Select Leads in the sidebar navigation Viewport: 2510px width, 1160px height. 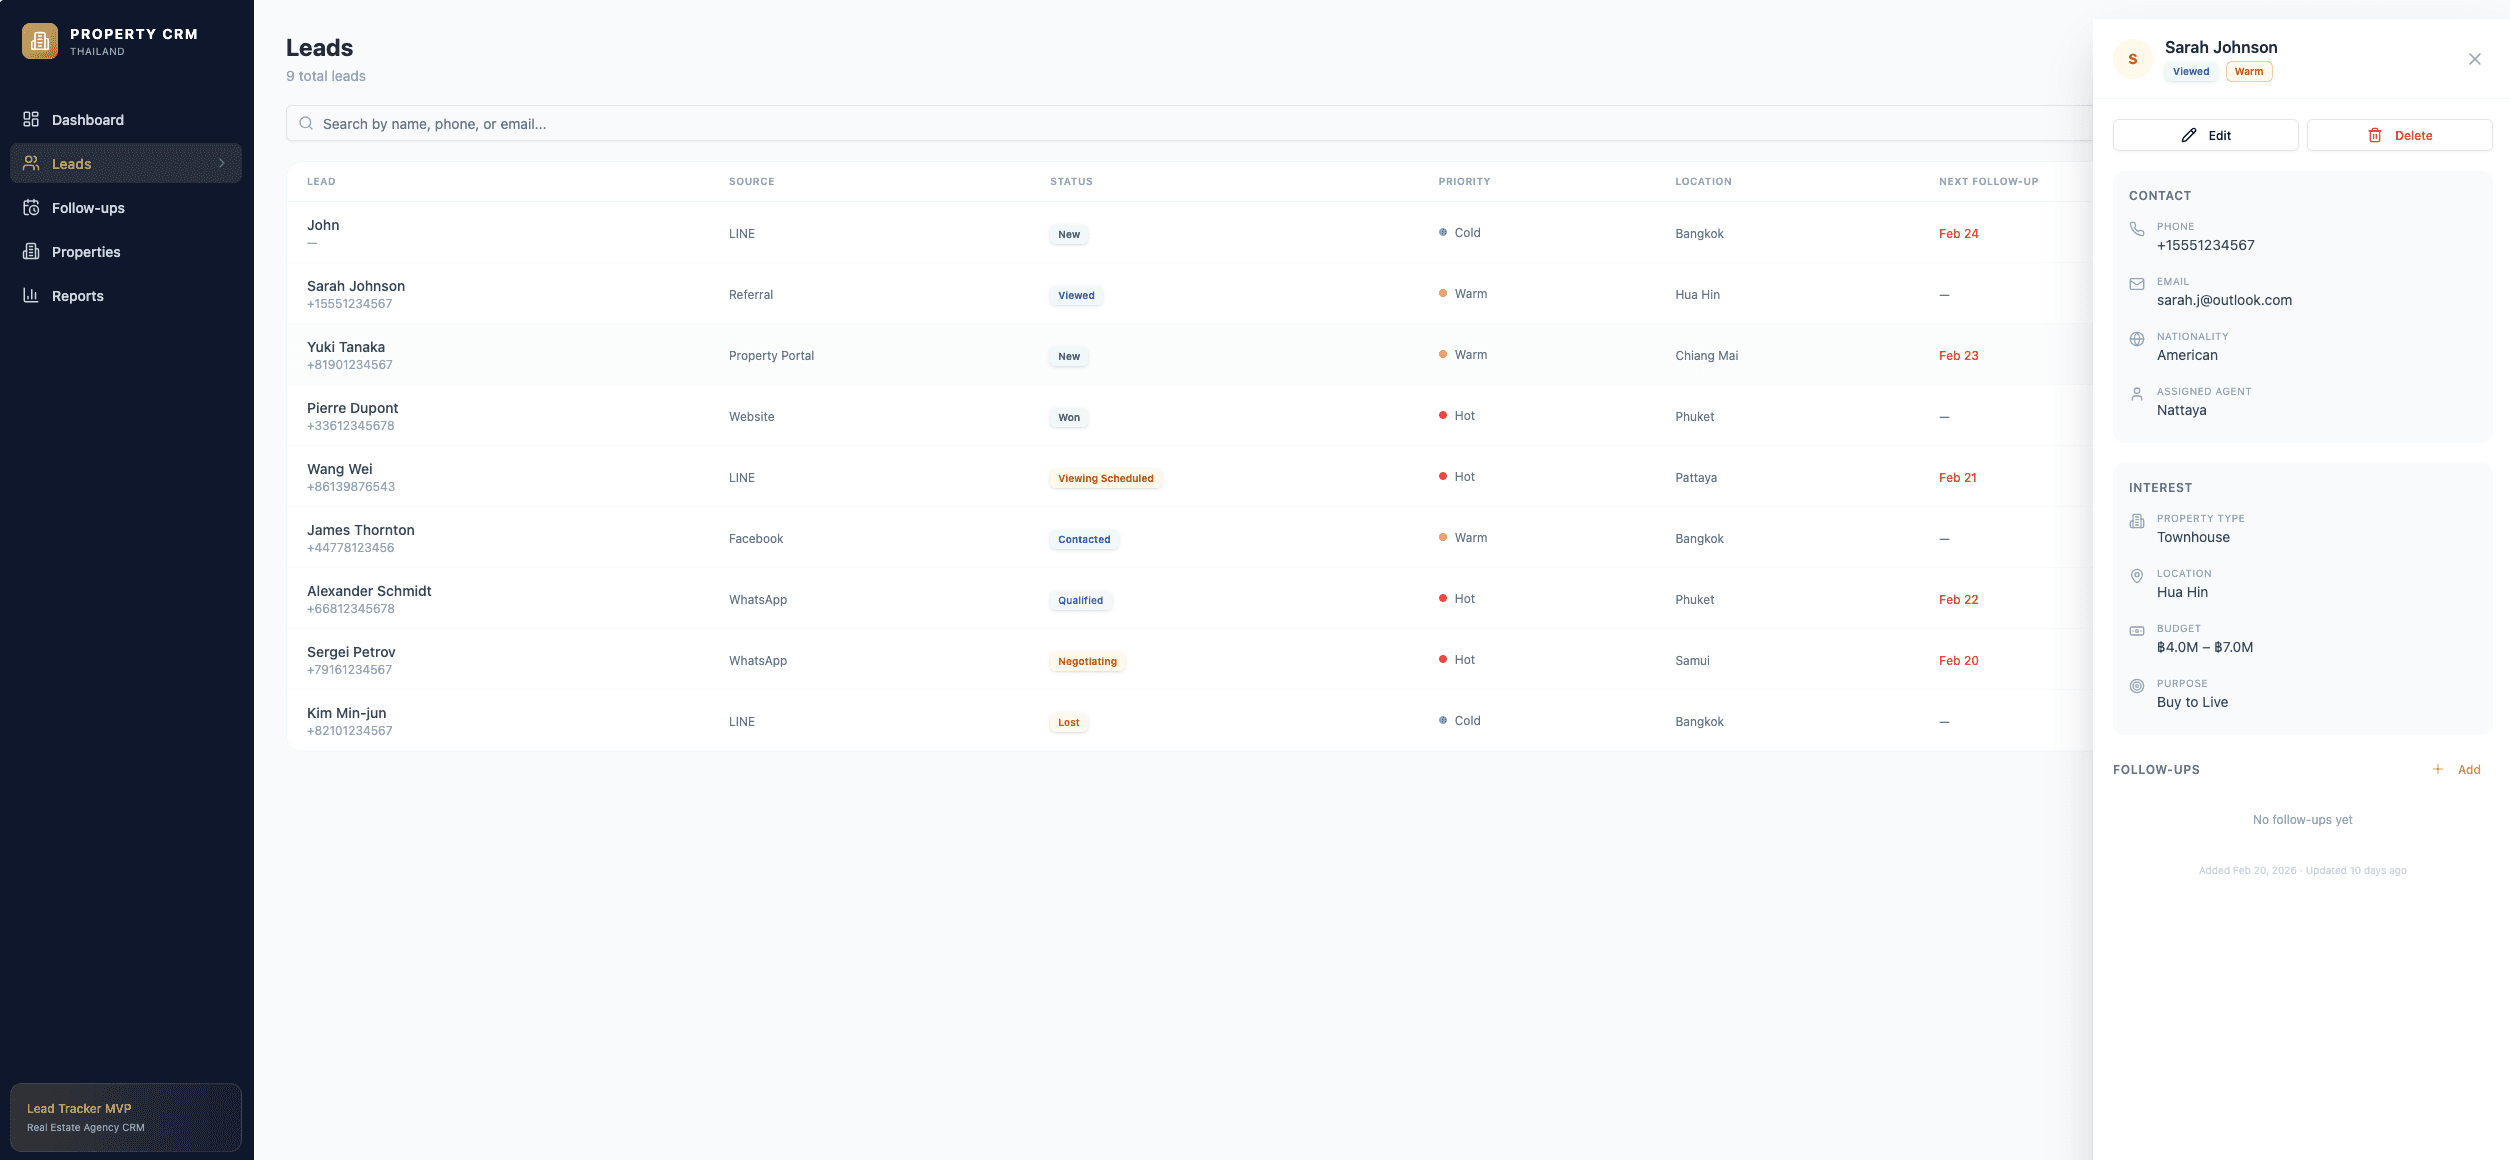[x=71, y=163]
